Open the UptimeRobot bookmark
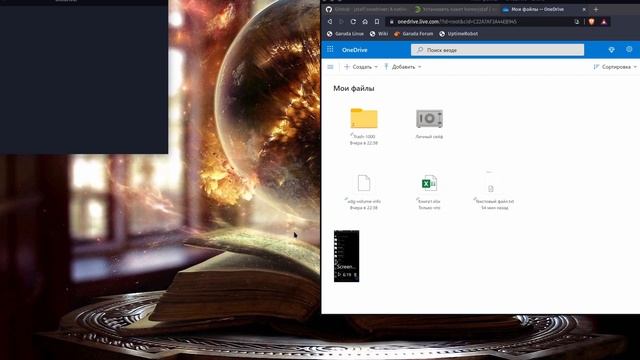Image resolution: width=640 pixels, height=360 pixels. click(458, 34)
